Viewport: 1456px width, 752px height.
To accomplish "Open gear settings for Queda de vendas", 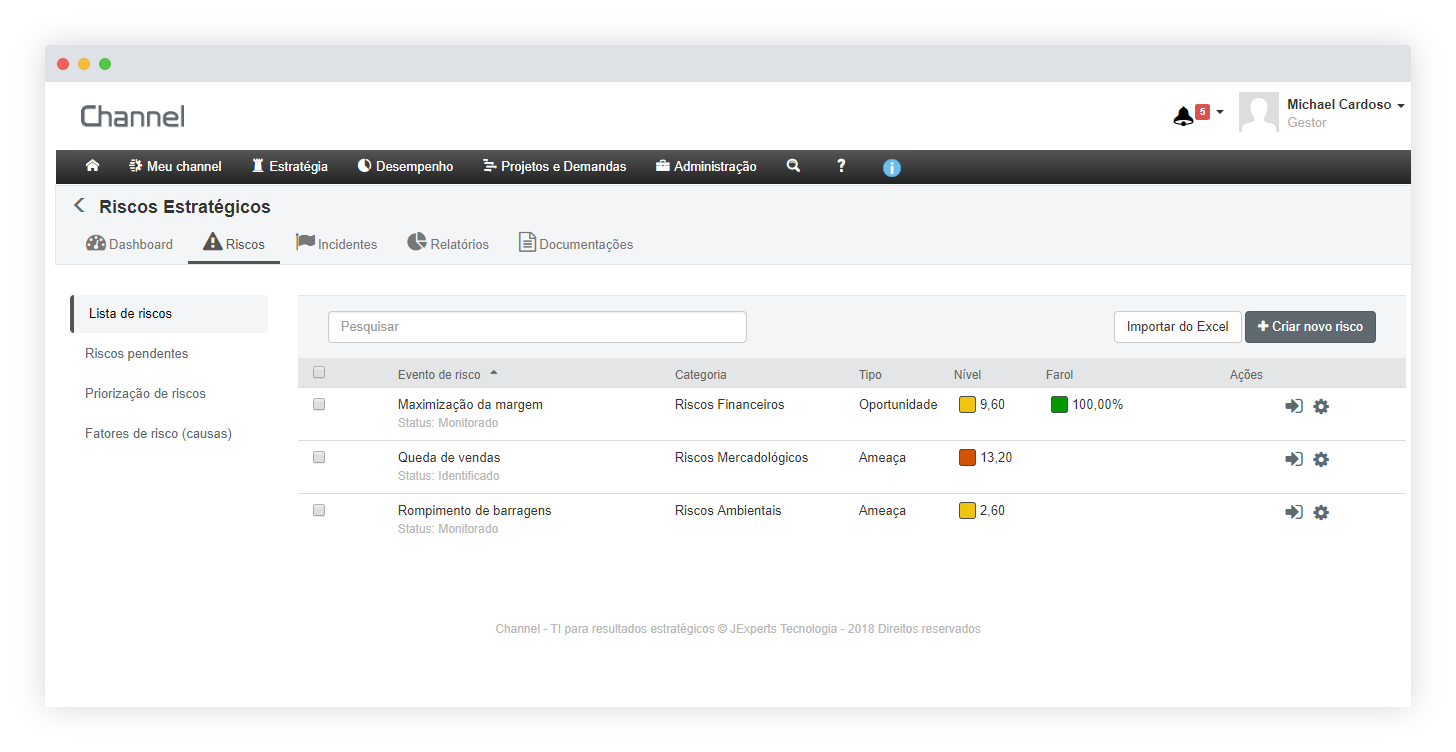I will (x=1320, y=459).
